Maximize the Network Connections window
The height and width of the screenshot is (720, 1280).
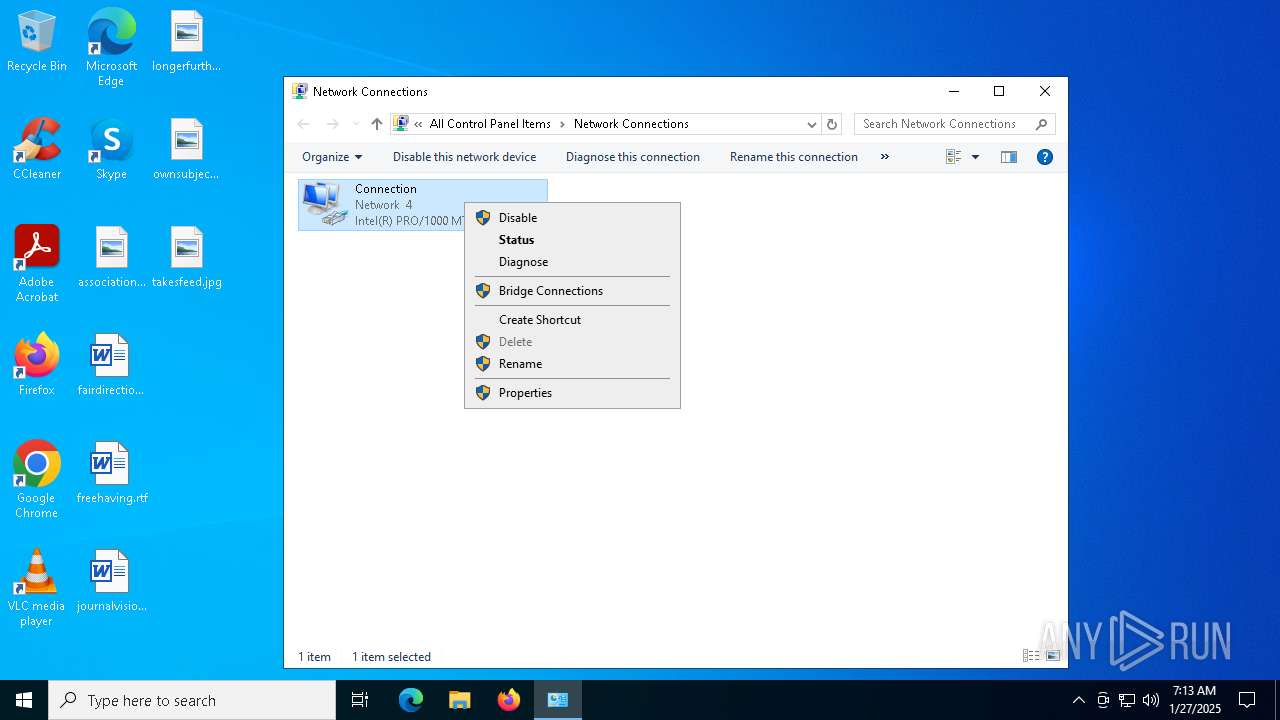click(x=999, y=91)
